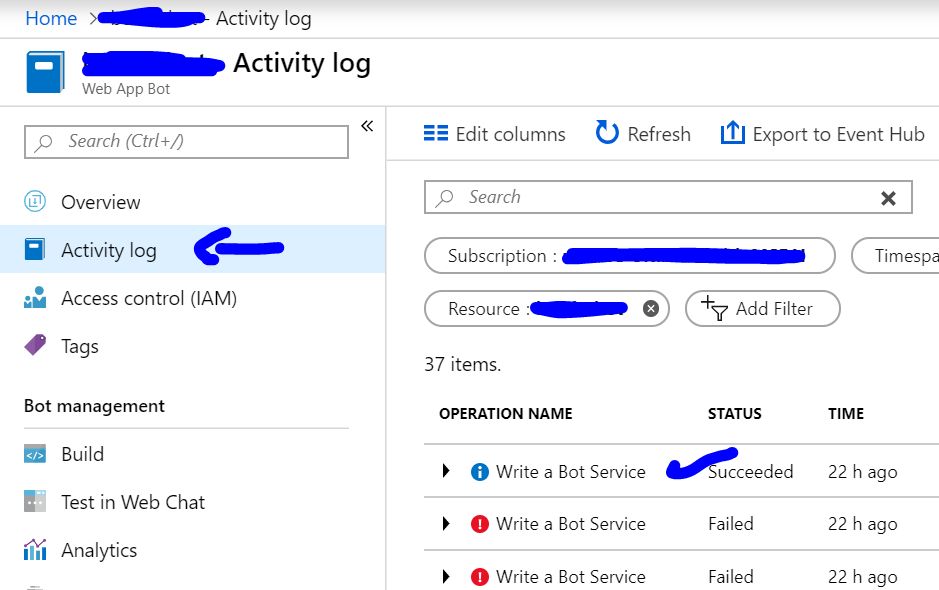Click the purple Tags icon
Image resolution: width=939 pixels, height=590 pixels.
coord(35,345)
